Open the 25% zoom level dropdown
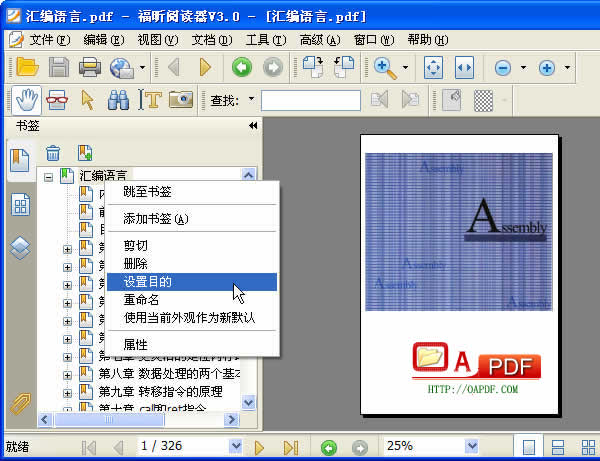600x461 pixels. click(472, 446)
